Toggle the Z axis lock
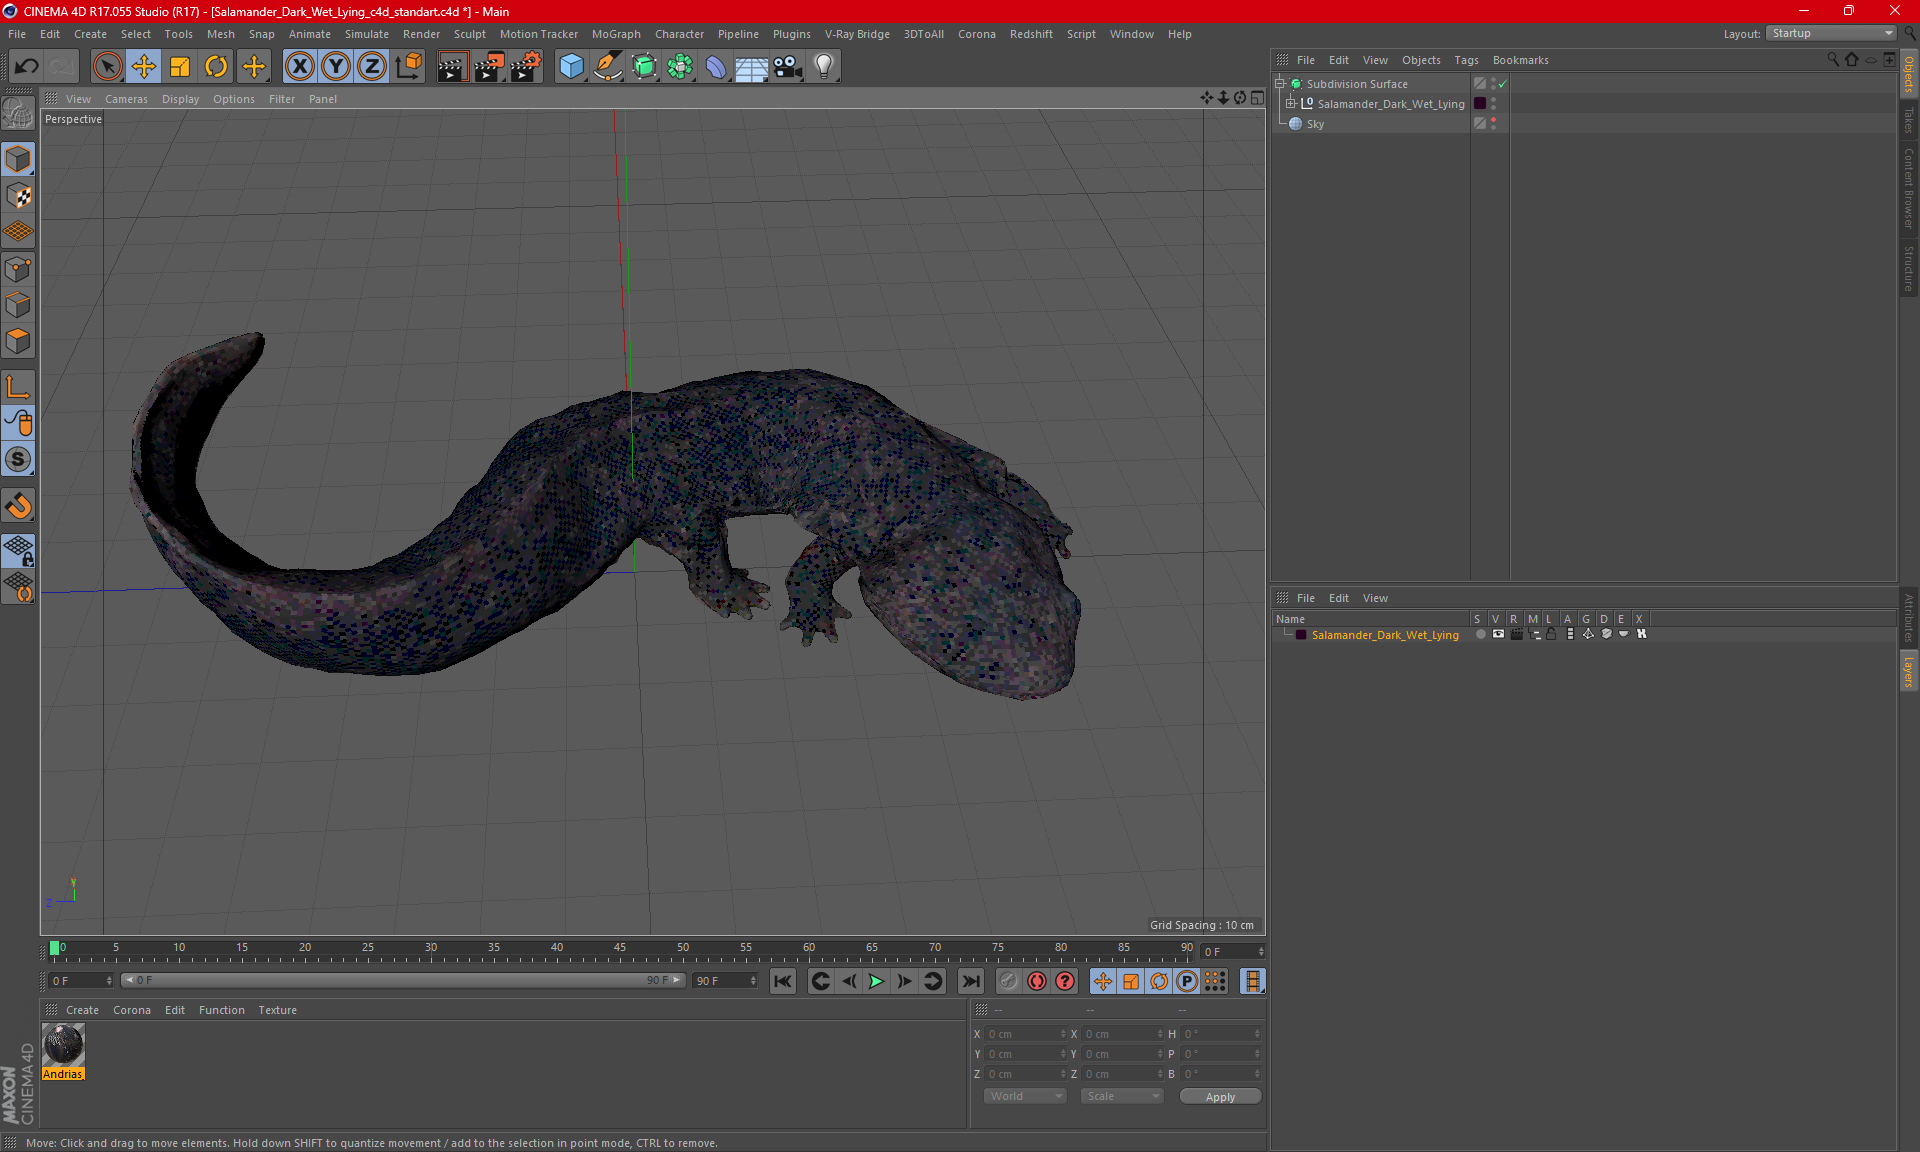1920x1152 pixels. 372,67
